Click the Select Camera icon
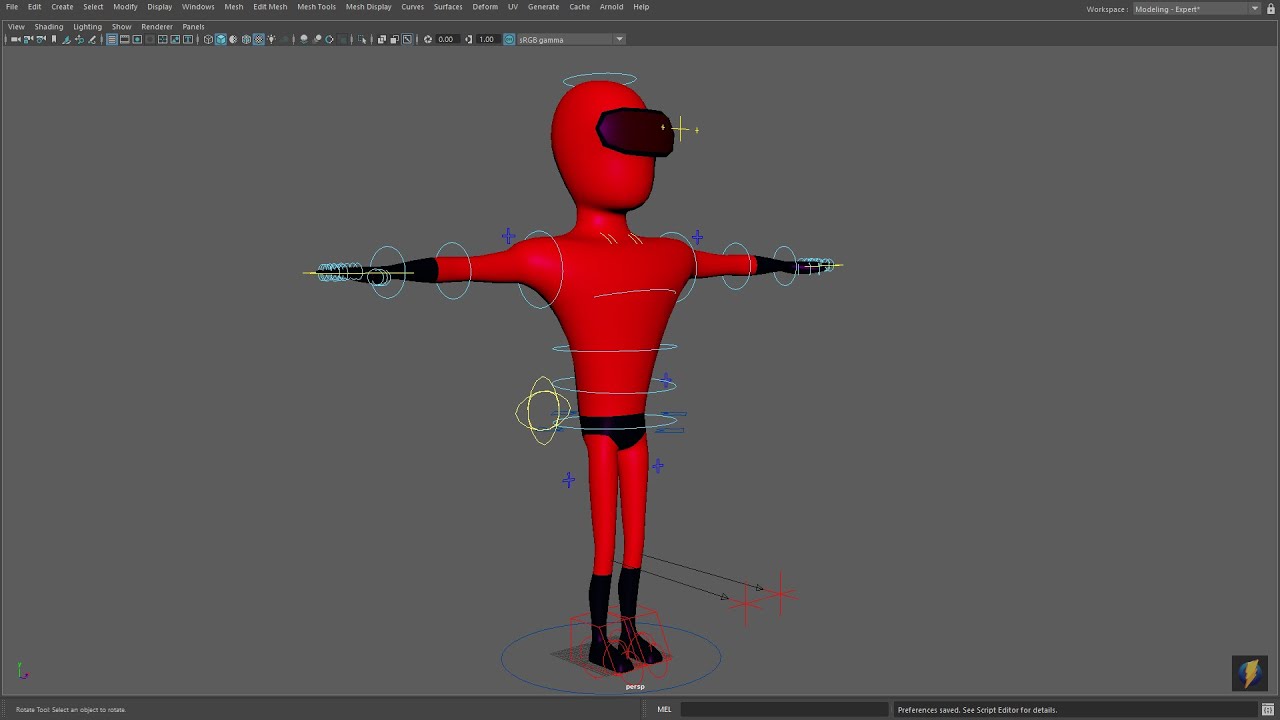Viewport: 1280px width, 720px height. click(x=16, y=39)
